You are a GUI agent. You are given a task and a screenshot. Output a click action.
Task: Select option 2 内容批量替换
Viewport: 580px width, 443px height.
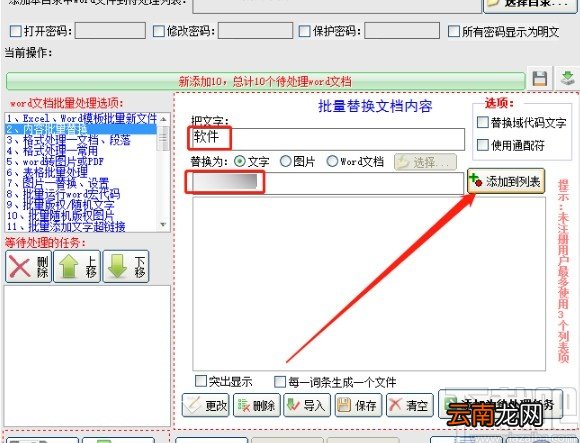click(81, 129)
